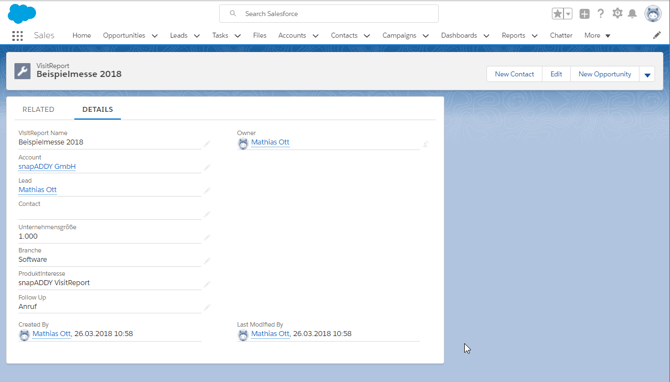The width and height of the screenshot is (670, 382).
Task: Expand the Accounts menu chevron
Action: click(315, 36)
